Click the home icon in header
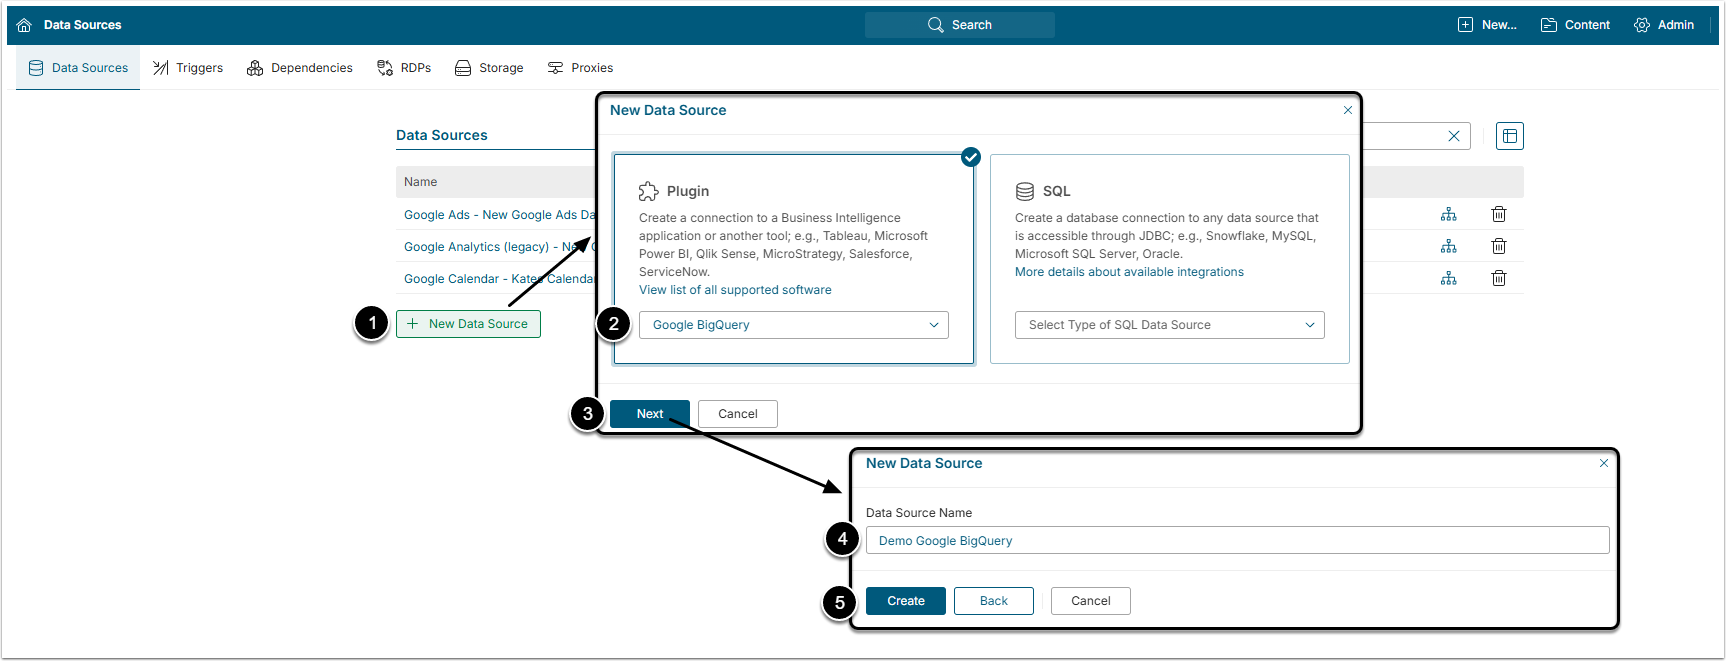The width and height of the screenshot is (1726, 661). pos(24,25)
